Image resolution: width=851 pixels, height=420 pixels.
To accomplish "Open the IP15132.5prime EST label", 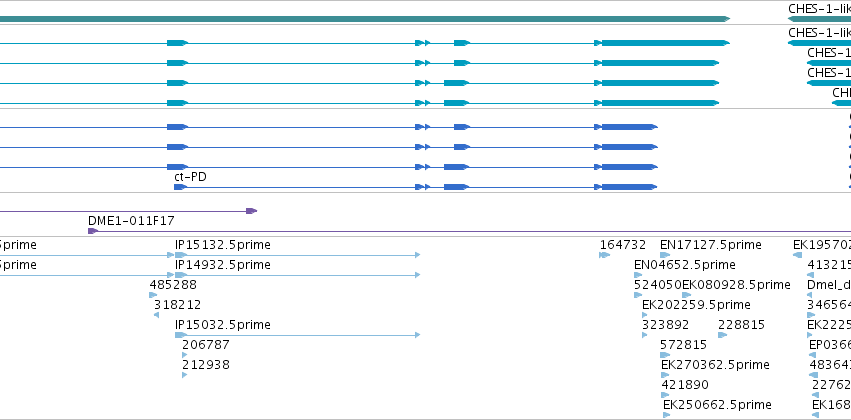I will (223, 245).
